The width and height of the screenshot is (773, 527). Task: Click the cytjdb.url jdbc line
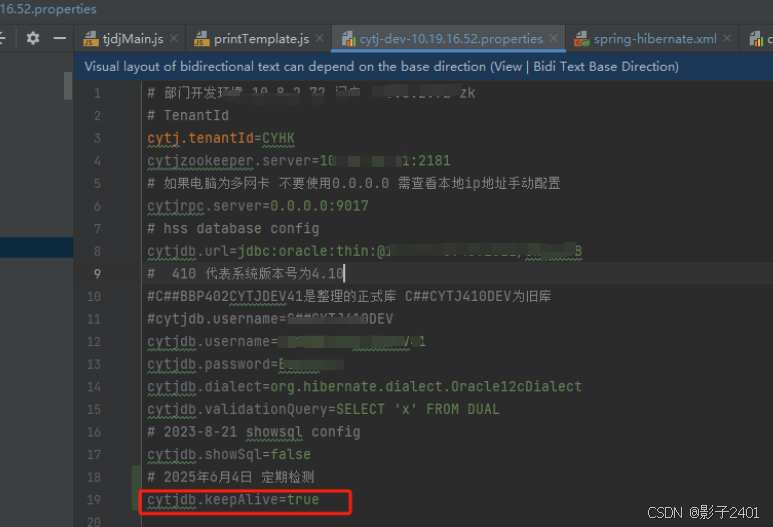click(x=364, y=251)
